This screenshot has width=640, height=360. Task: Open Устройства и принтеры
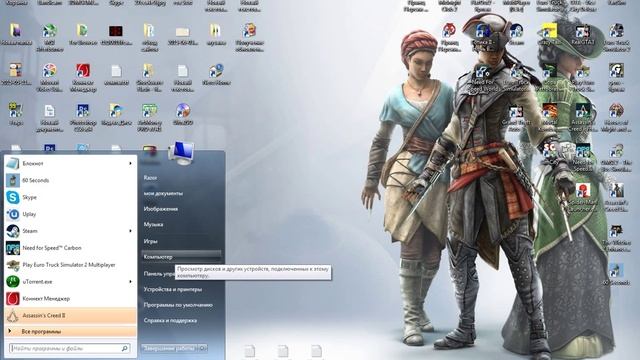click(x=173, y=289)
